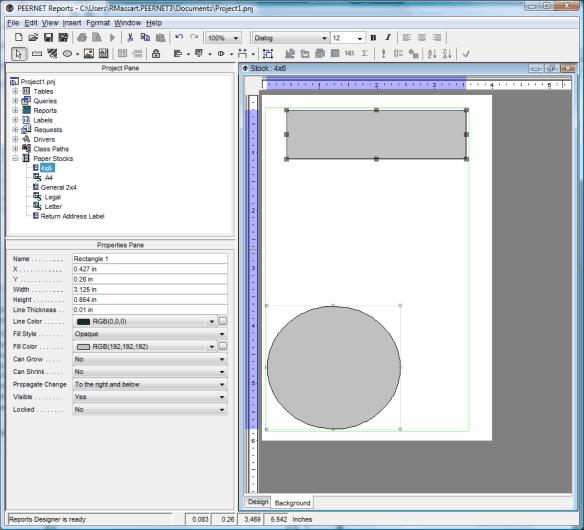Viewport: 584px width, 530px height.
Task: Click the Save All toolbar icon
Action: pyautogui.click(x=63, y=37)
